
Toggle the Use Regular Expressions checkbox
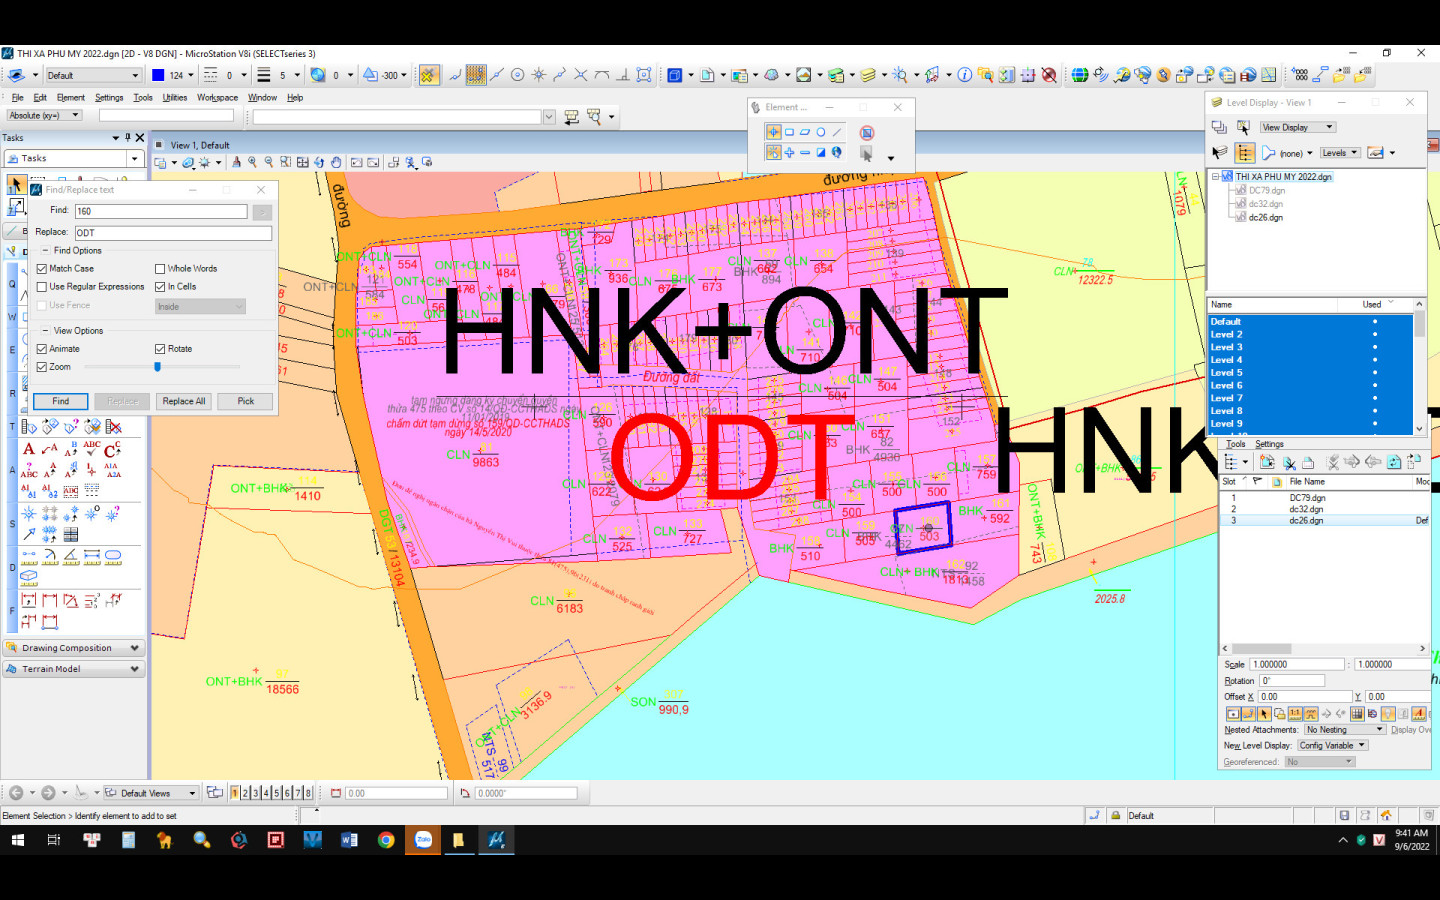point(42,287)
